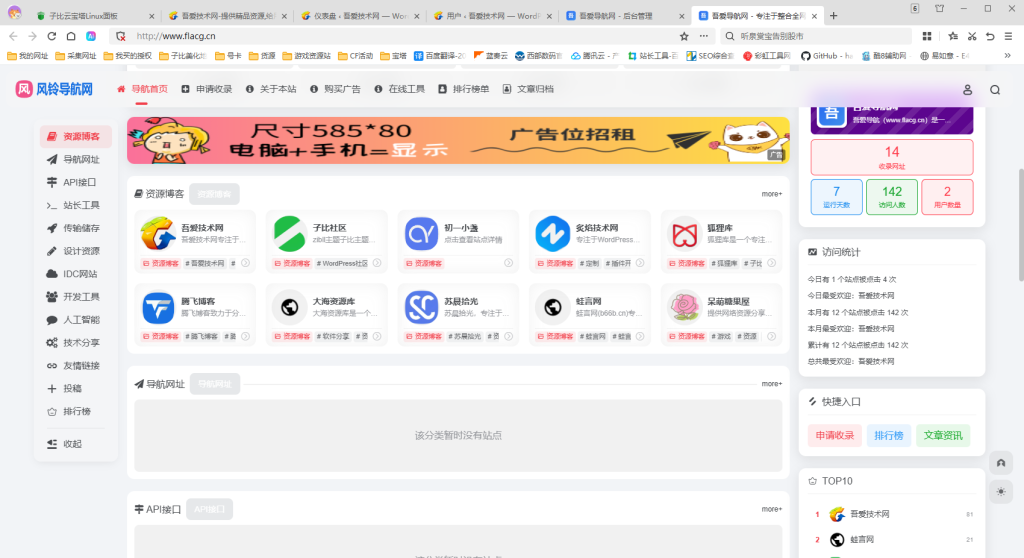This screenshot has width=1024, height=558.
Task: Open 吾爱技术网 site card icon
Action: coord(158,234)
